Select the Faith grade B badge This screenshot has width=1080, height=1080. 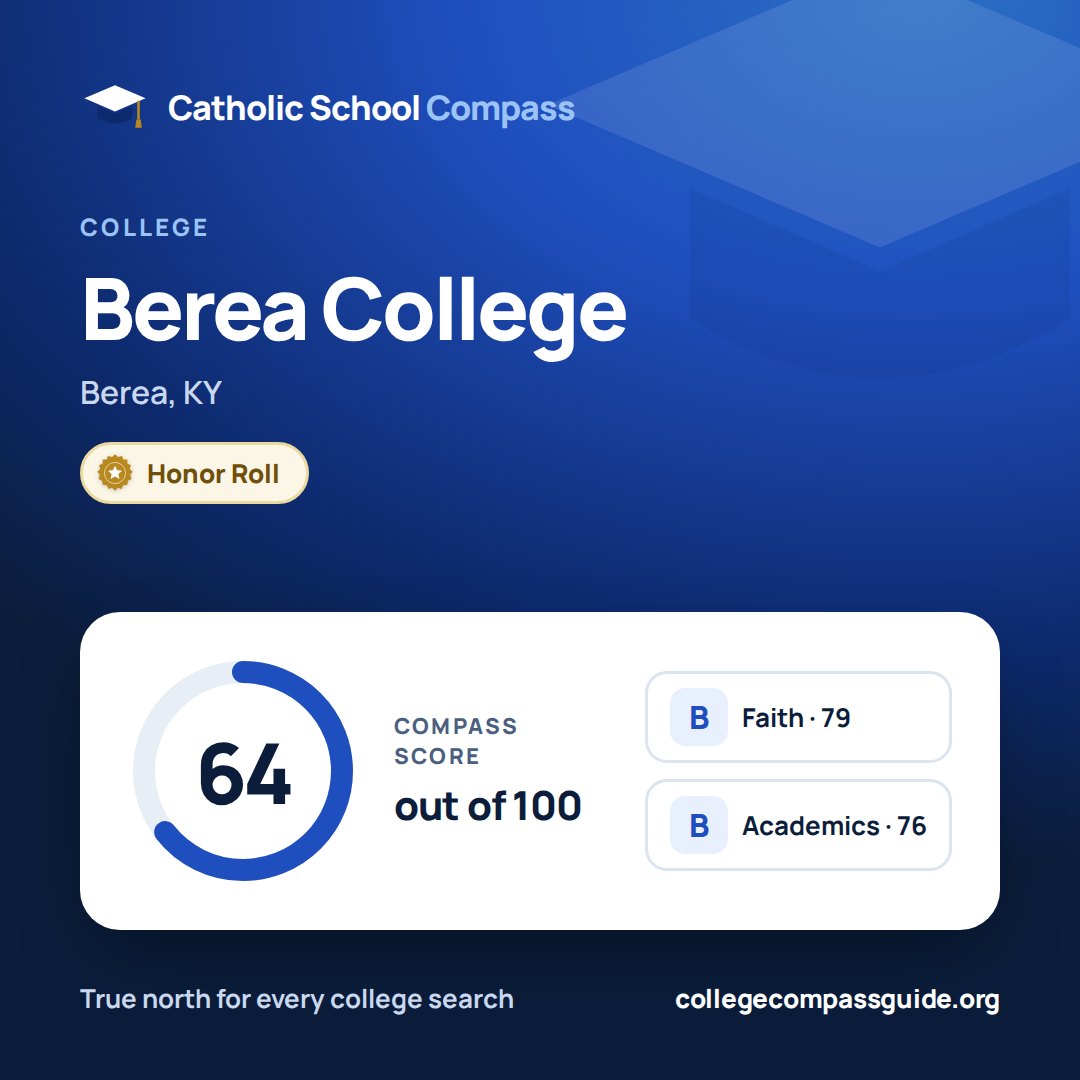click(698, 717)
